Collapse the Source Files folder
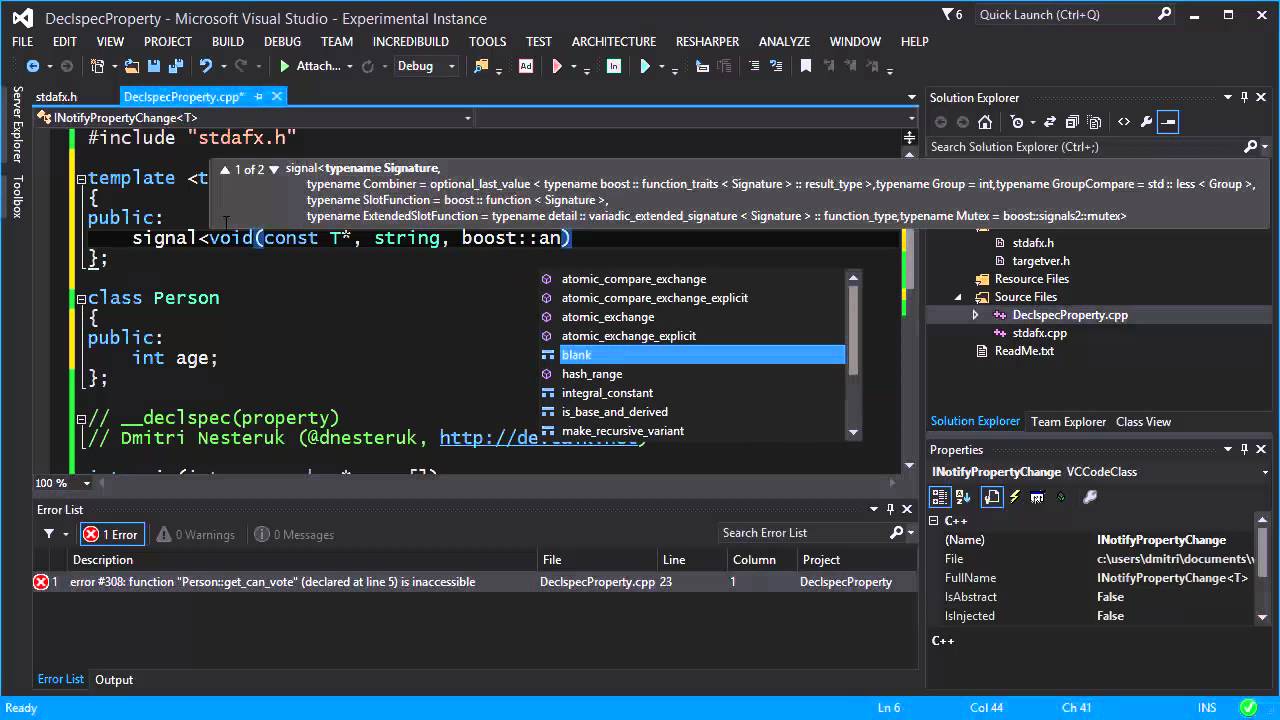 pos(959,297)
